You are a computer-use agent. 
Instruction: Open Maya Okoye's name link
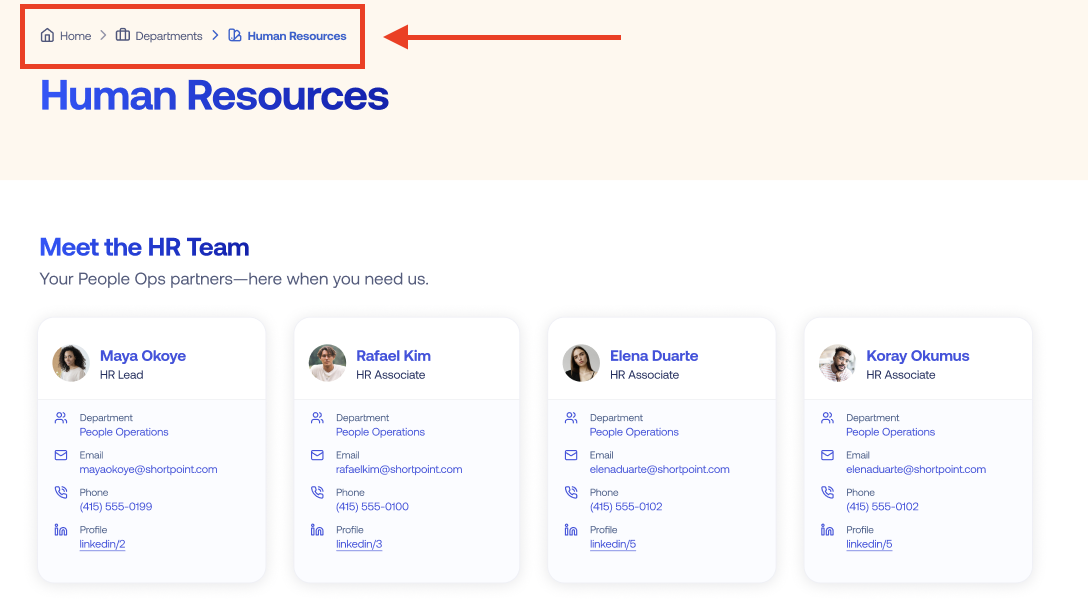[143, 356]
